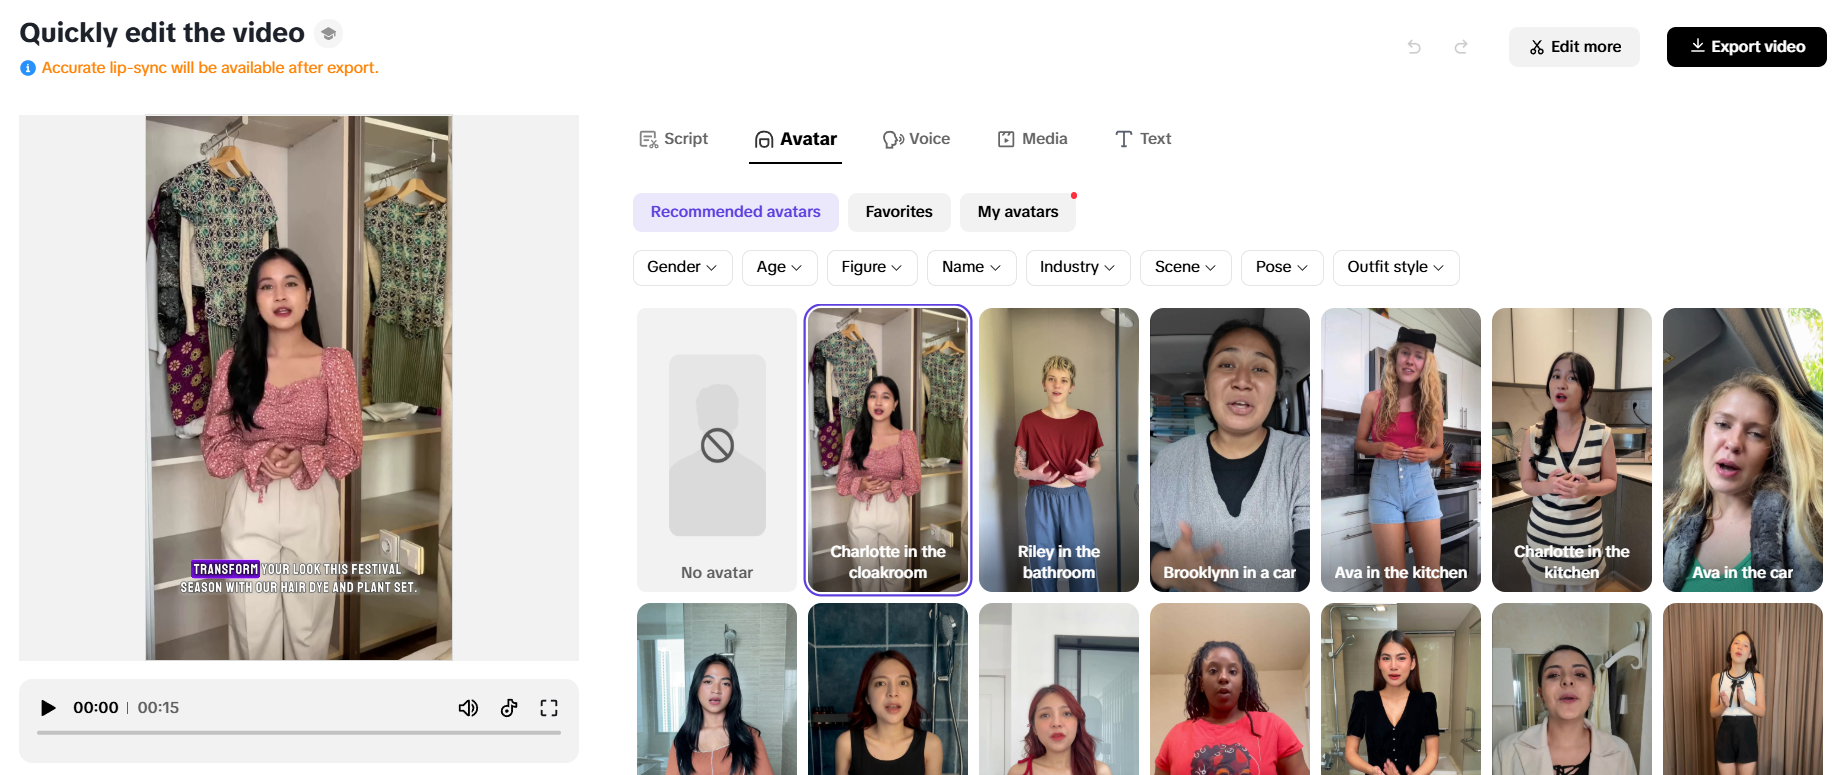Click the Export video button
1835x775 pixels.
(x=1747, y=47)
